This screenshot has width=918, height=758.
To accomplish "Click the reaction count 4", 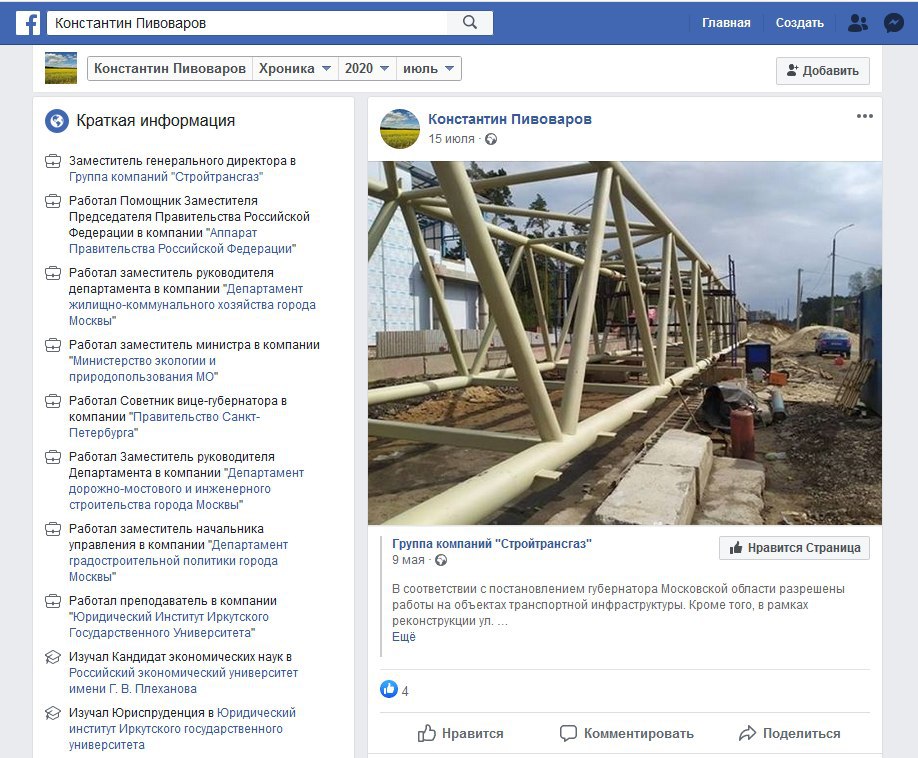I will (x=405, y=691).
